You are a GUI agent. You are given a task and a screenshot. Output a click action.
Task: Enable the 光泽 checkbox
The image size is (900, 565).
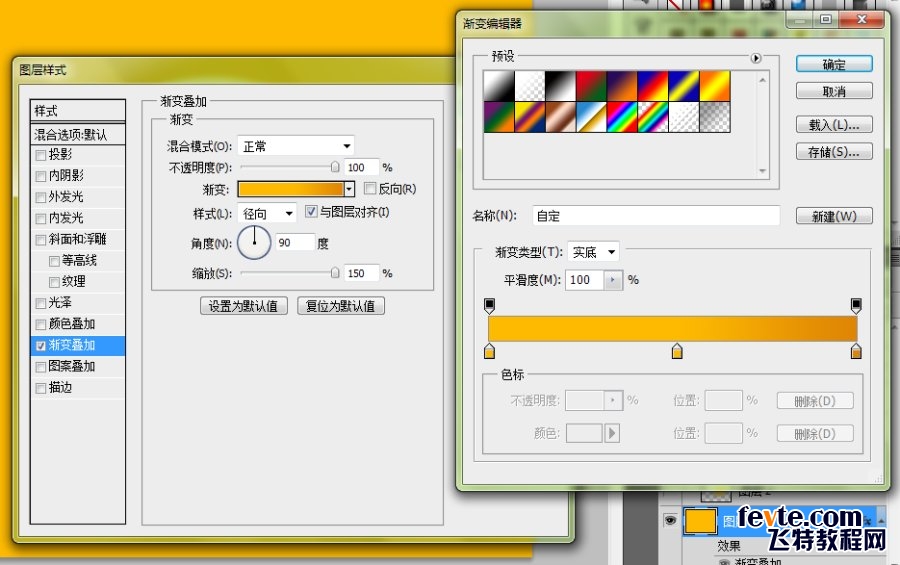coord(41,303)
